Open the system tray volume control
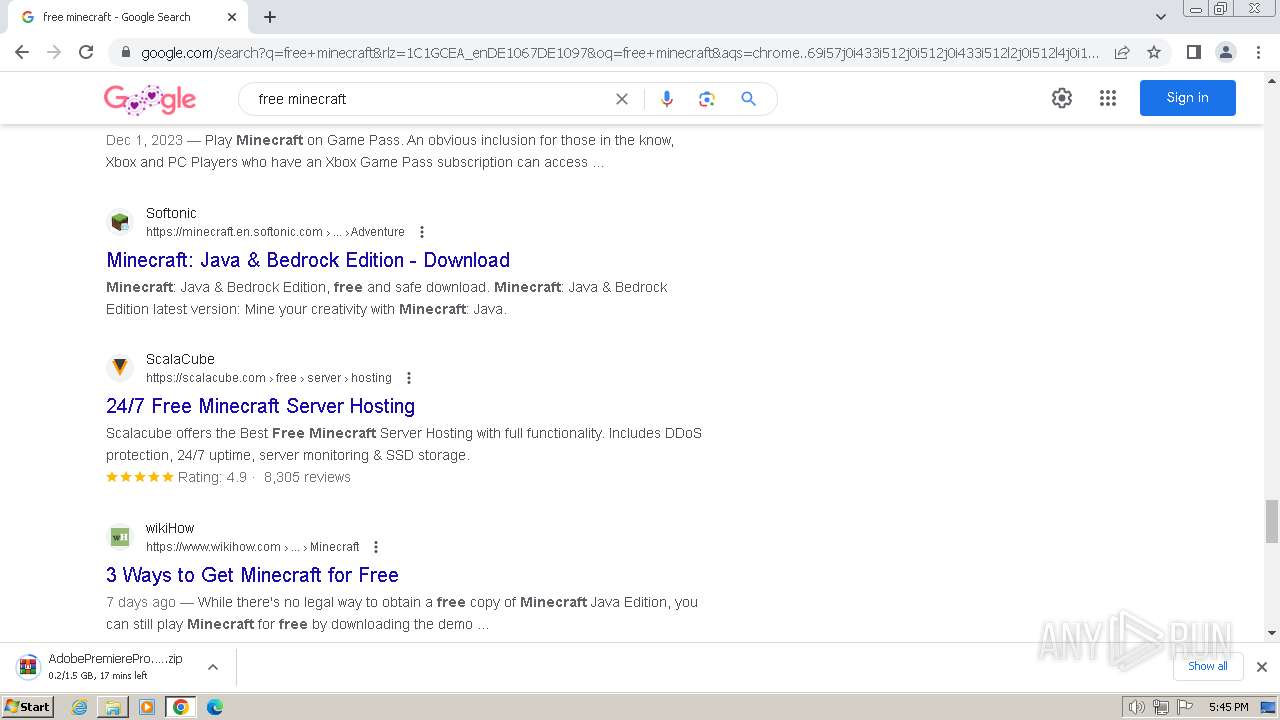Image resolution: width=1280 pixels, height=720 pixels. (1137, 707)
